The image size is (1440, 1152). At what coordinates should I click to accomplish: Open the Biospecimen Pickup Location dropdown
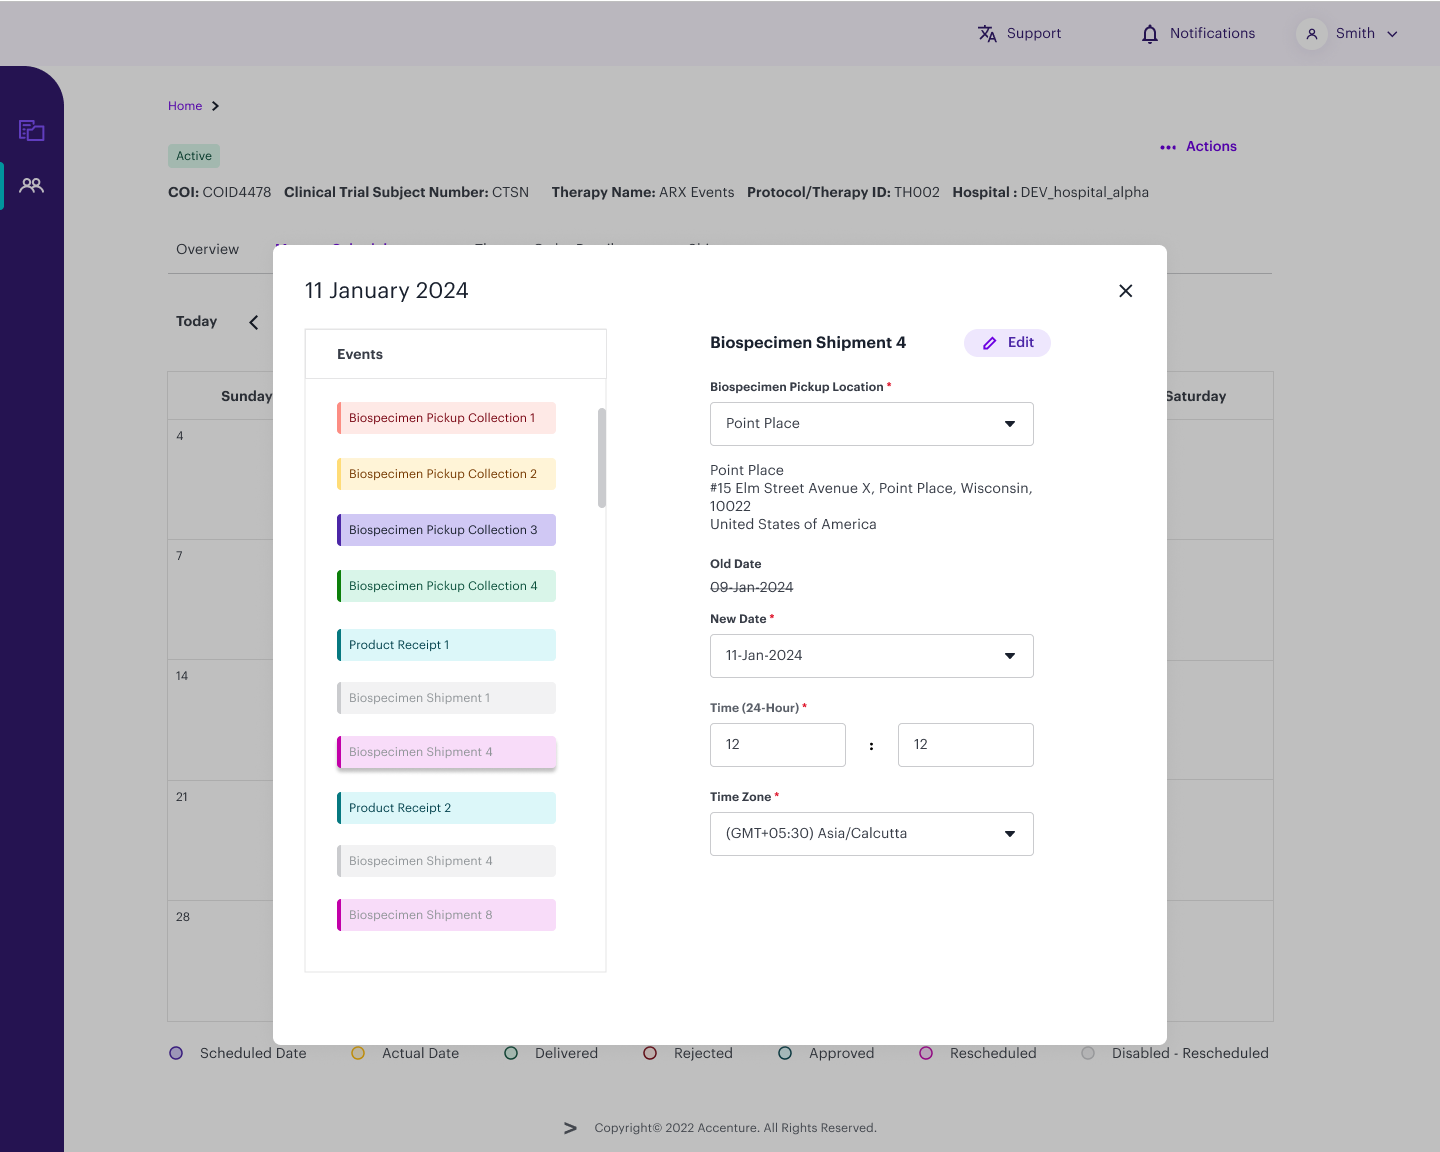(1010, 424)
